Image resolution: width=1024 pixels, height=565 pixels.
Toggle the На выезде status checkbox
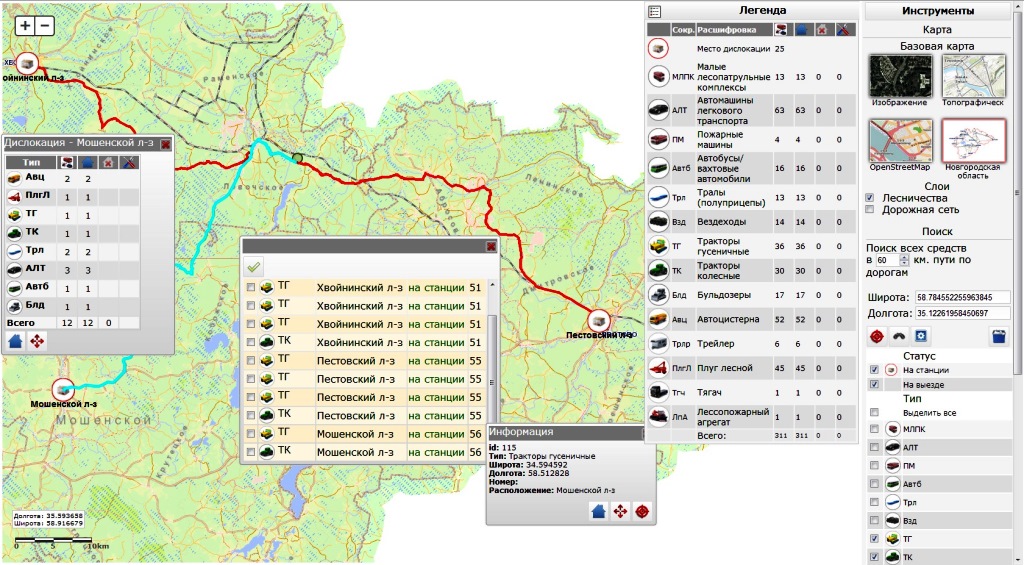pyautogui.click(x=874, y=385)
